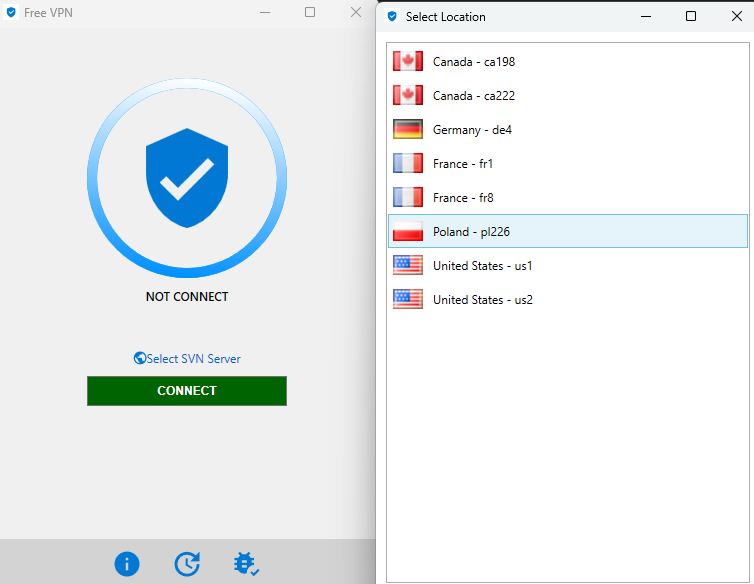Click the Germany flag icon

point(408,130)
